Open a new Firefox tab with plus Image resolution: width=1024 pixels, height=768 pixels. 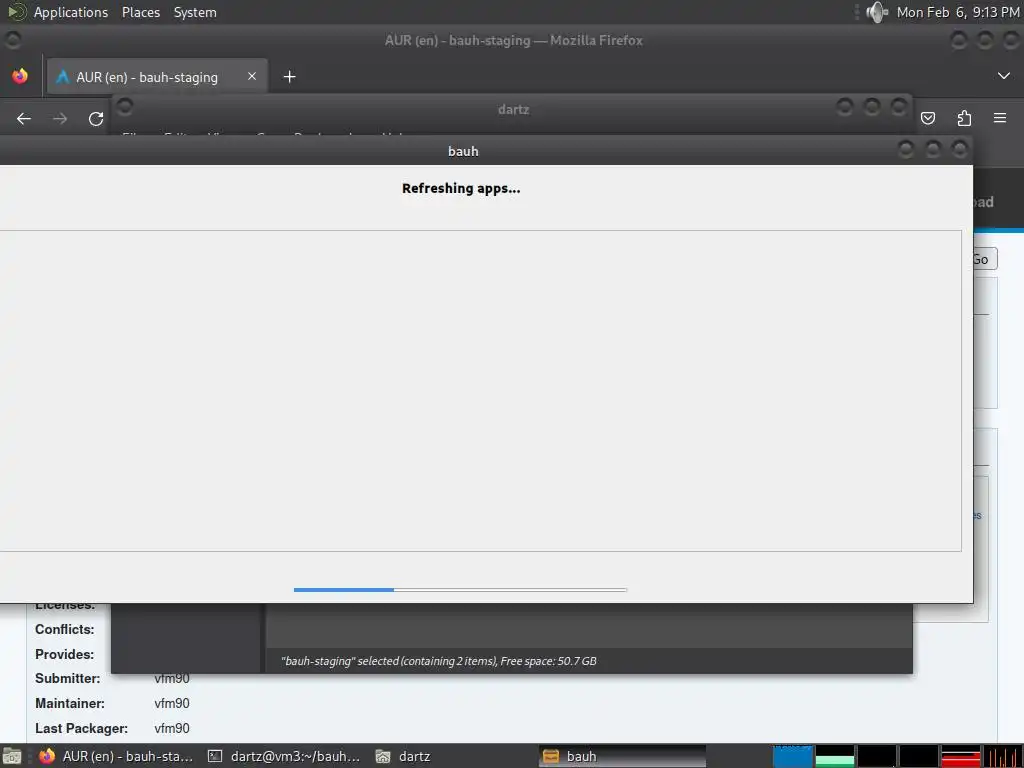tap(289, 77)
